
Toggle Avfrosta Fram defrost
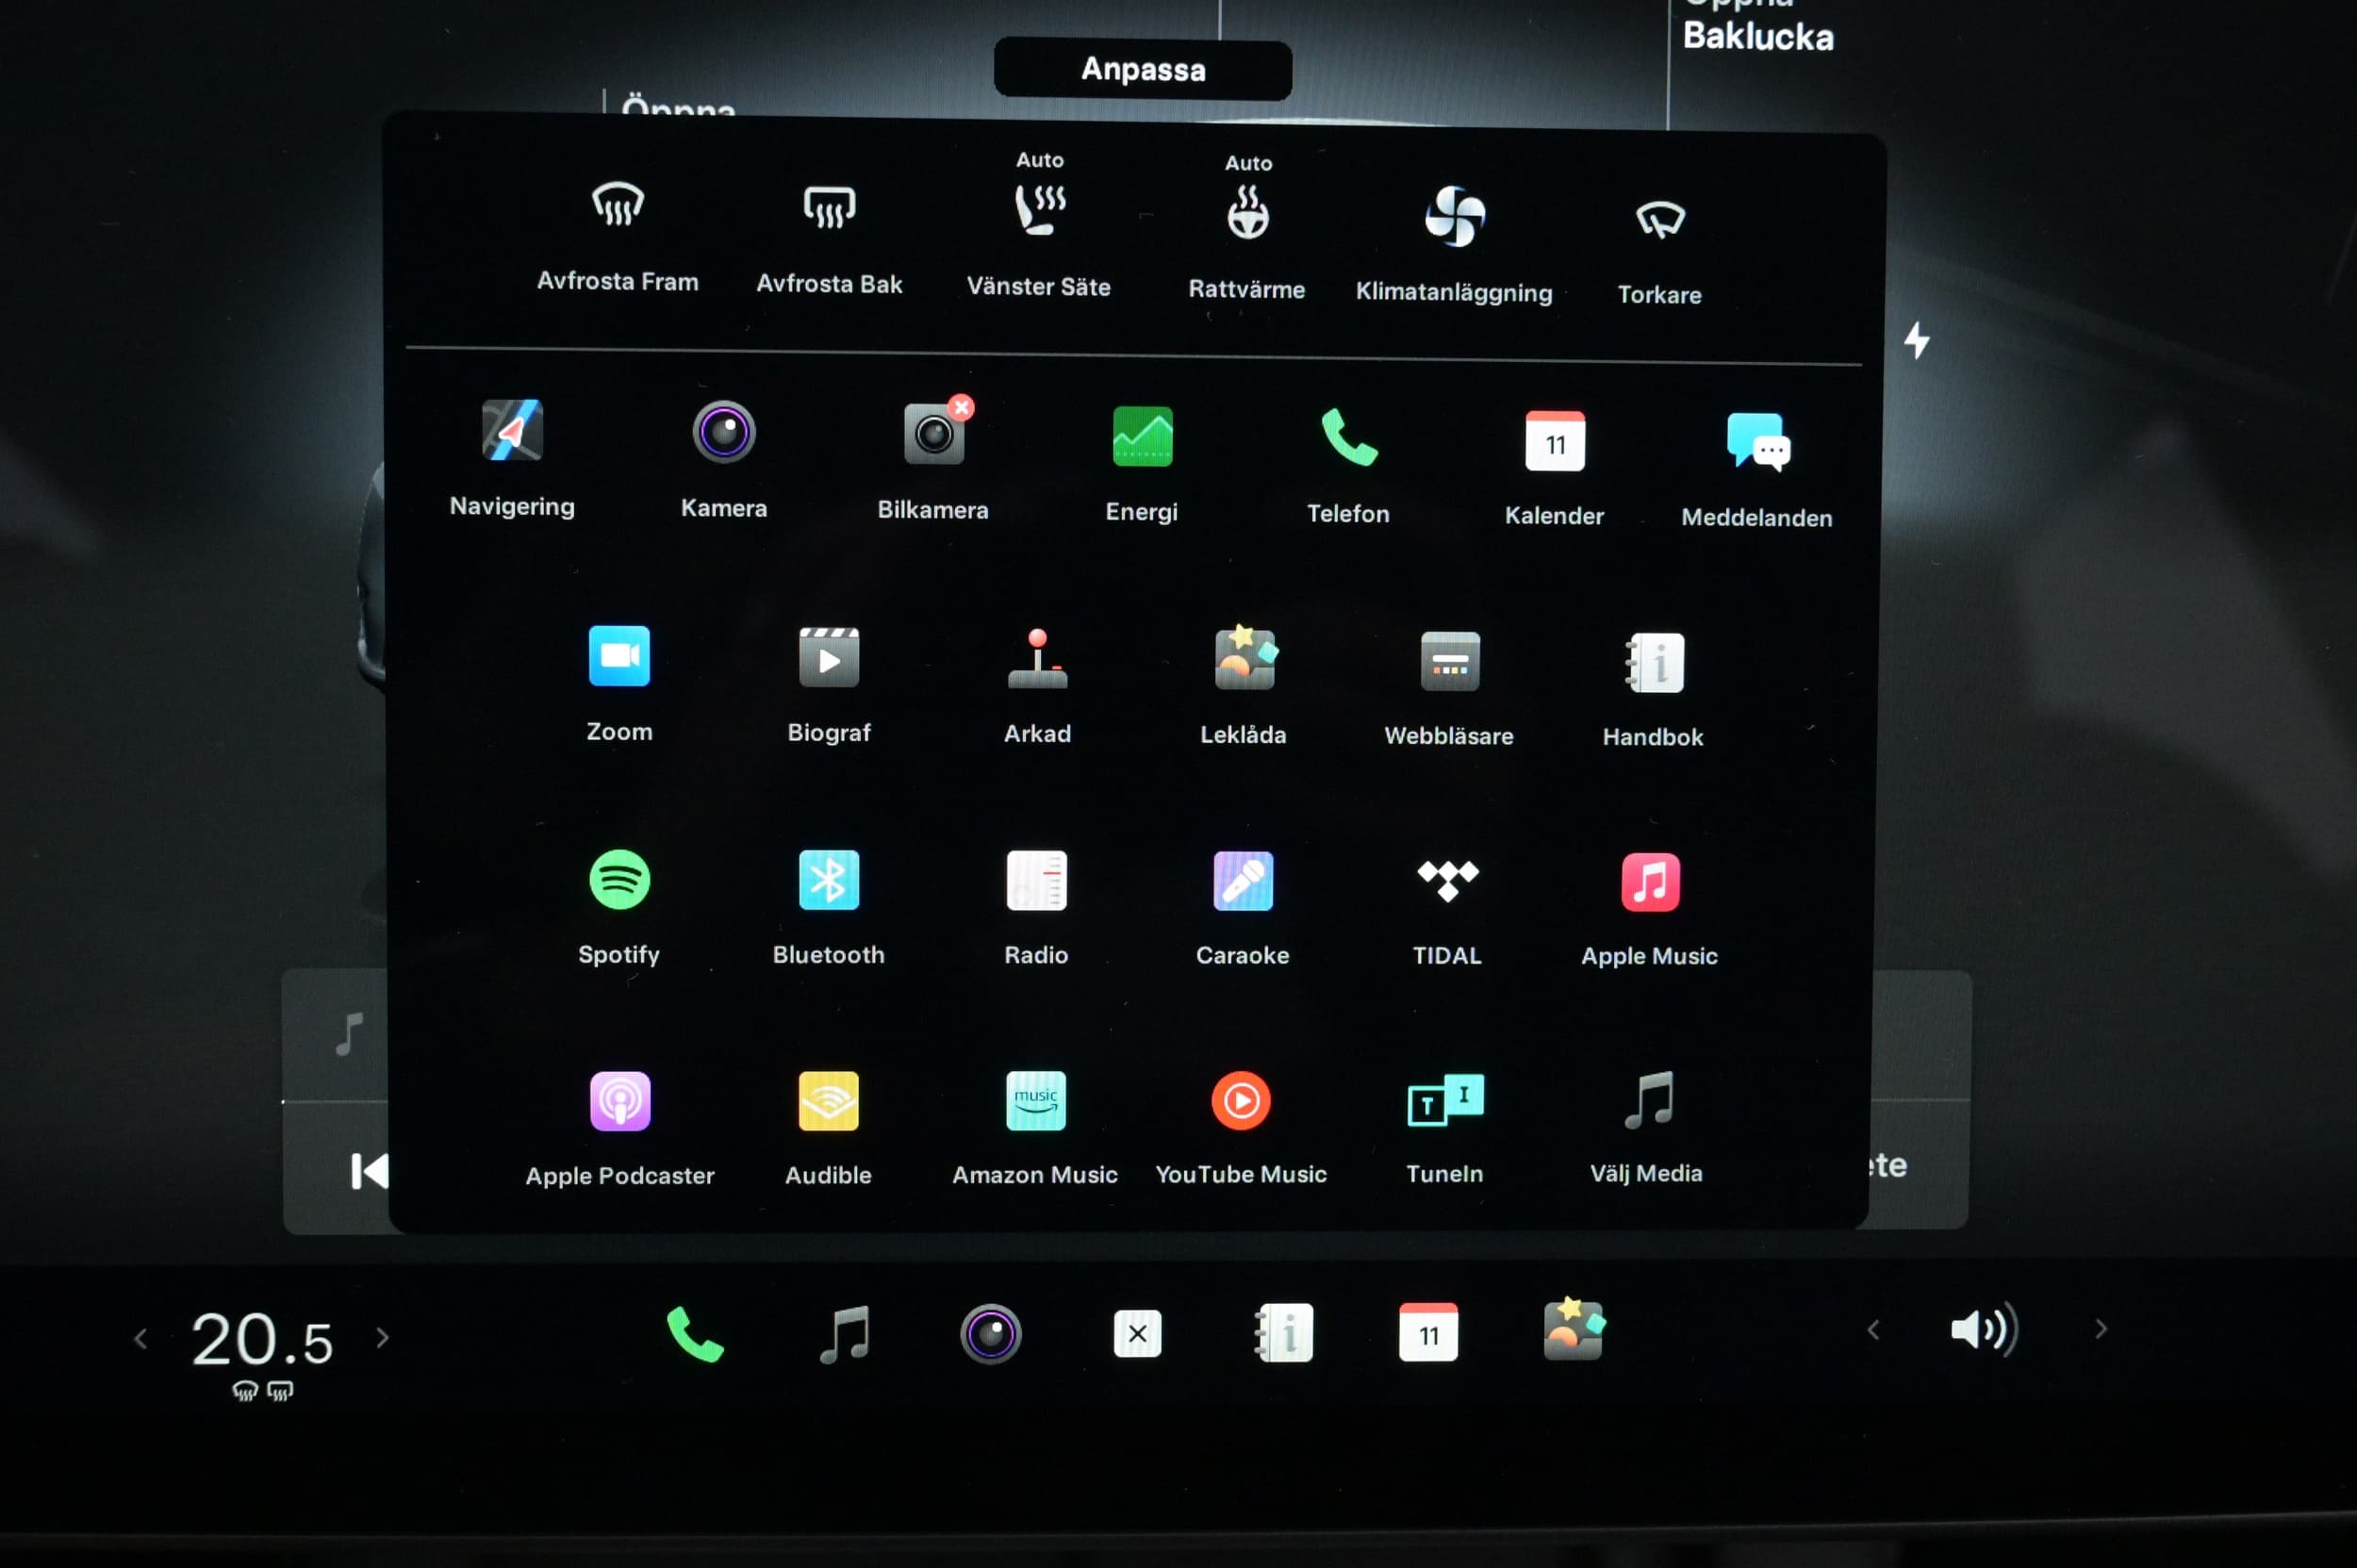pyautogui.click(x=618, y=205)
